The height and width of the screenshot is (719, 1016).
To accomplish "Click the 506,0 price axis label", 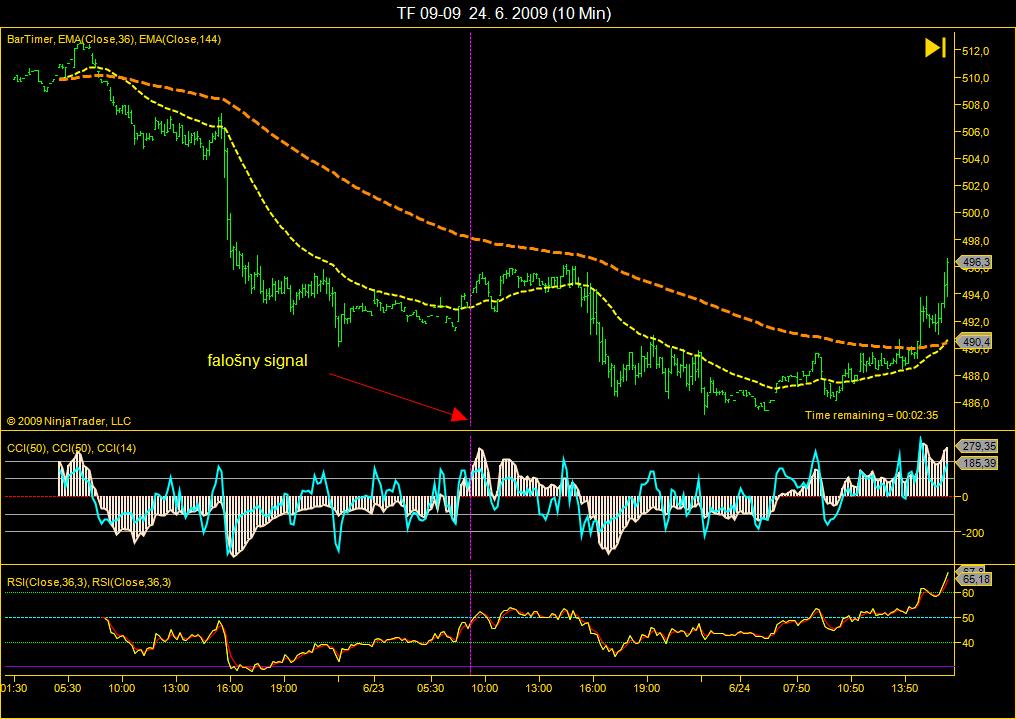I will coord(976,132).
